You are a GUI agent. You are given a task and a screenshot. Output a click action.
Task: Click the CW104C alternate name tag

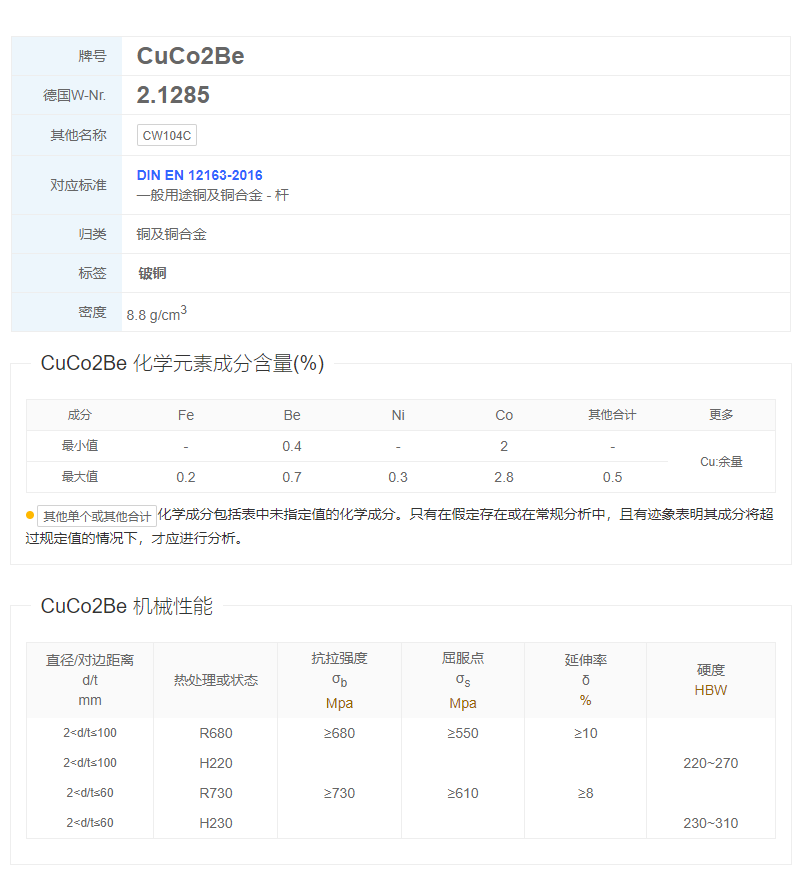pos(167,135)
